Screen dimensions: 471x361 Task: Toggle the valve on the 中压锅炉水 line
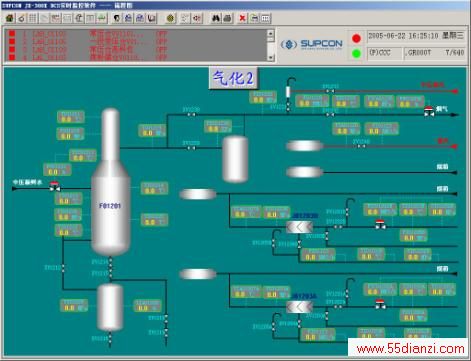pyautogui.click(x=55, y=186)
